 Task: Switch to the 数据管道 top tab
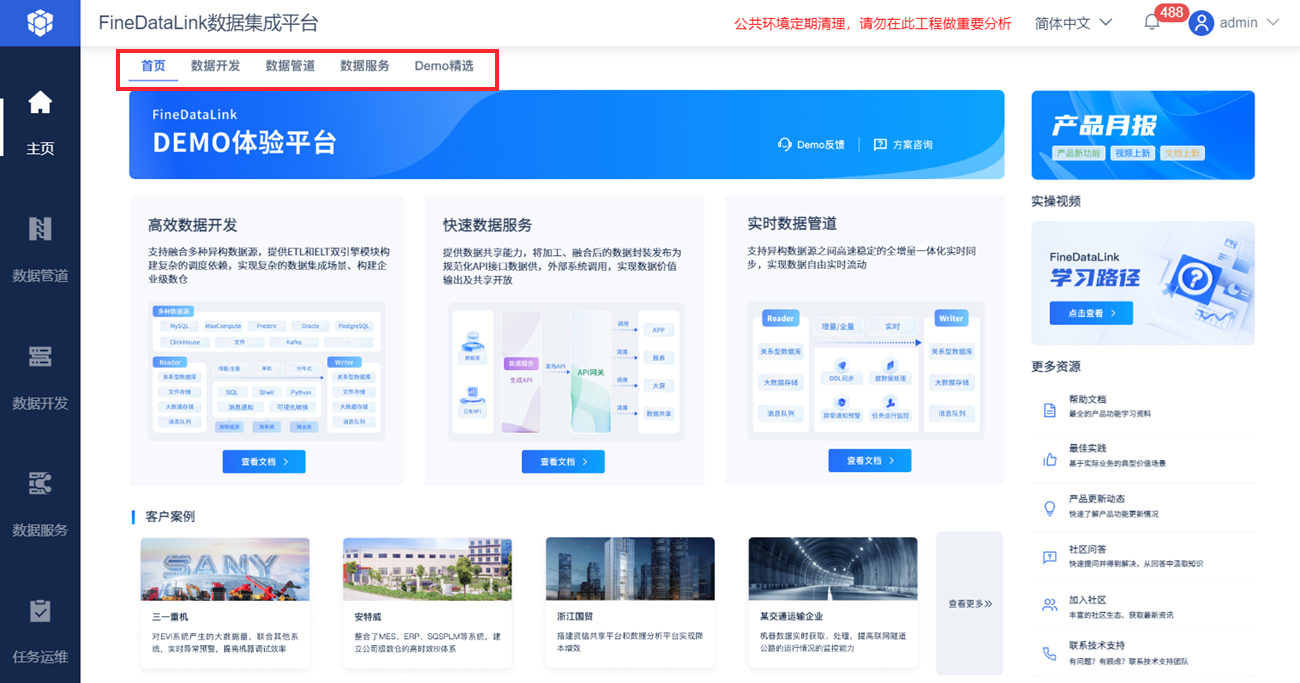pos(290,66)
